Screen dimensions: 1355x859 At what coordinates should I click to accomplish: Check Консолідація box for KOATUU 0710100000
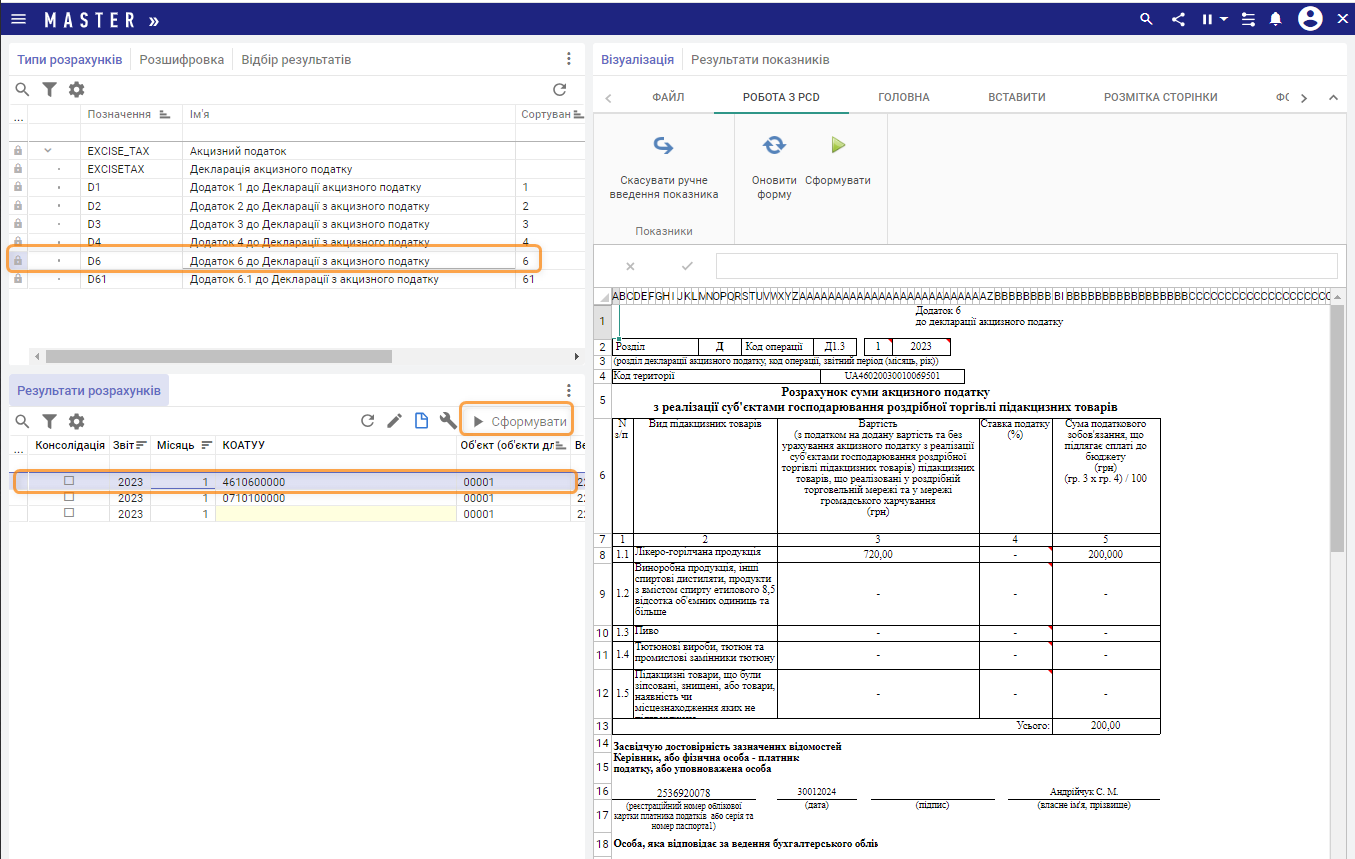[69, 497]
